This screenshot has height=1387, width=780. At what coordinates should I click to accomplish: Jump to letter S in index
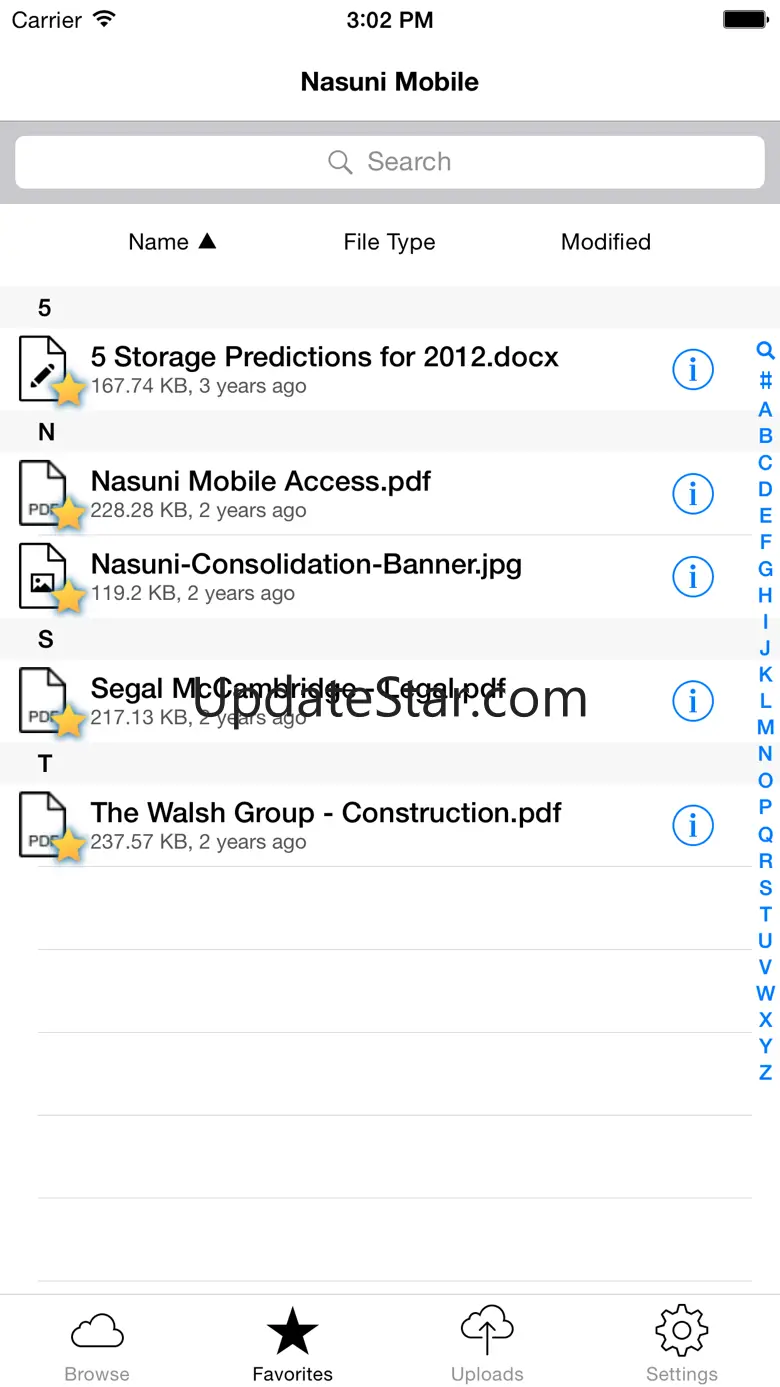765,887
